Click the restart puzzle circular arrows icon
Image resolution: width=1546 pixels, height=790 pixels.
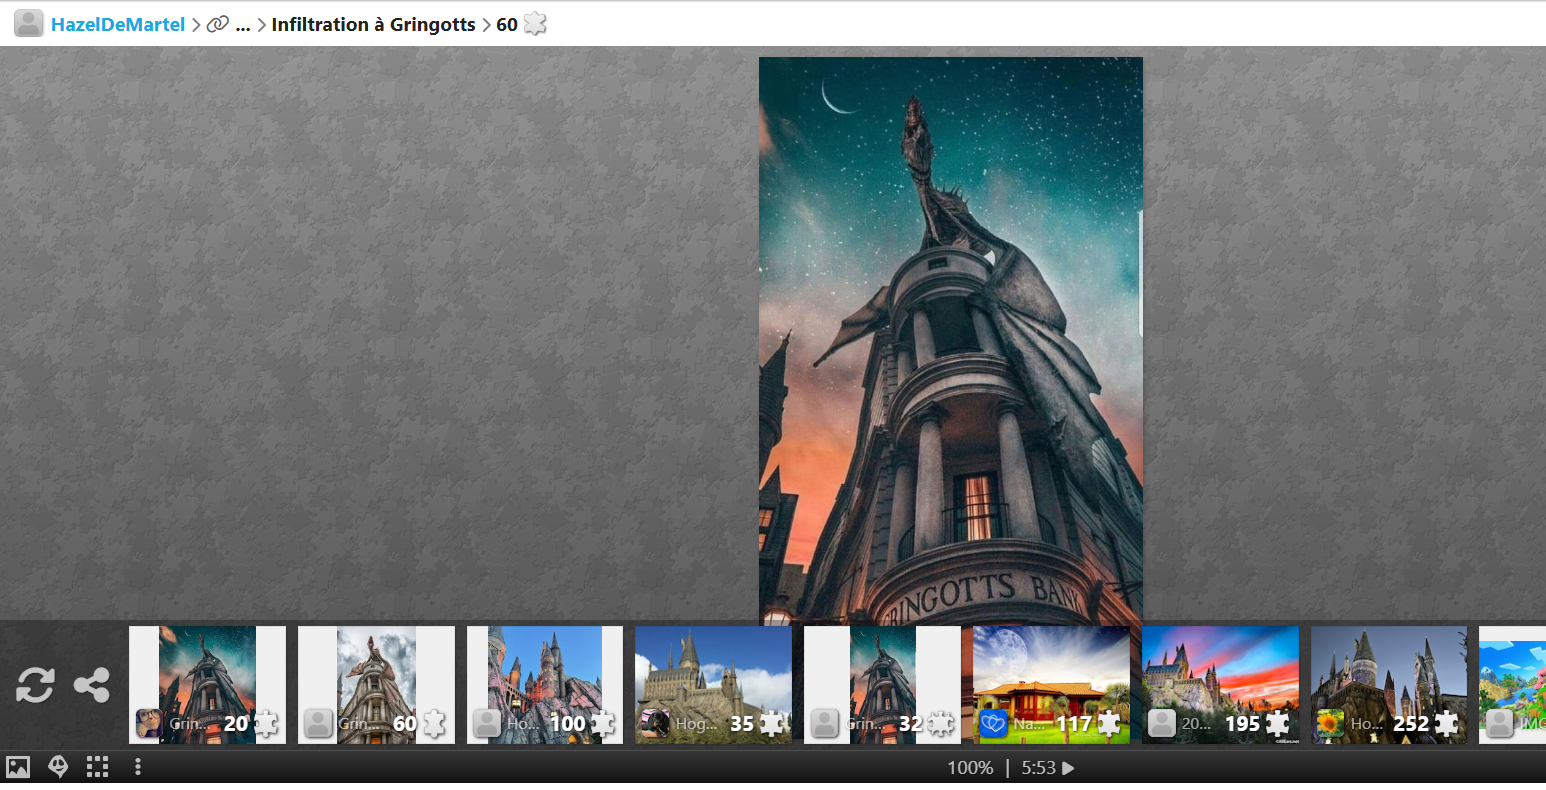(x=35, y=685)
